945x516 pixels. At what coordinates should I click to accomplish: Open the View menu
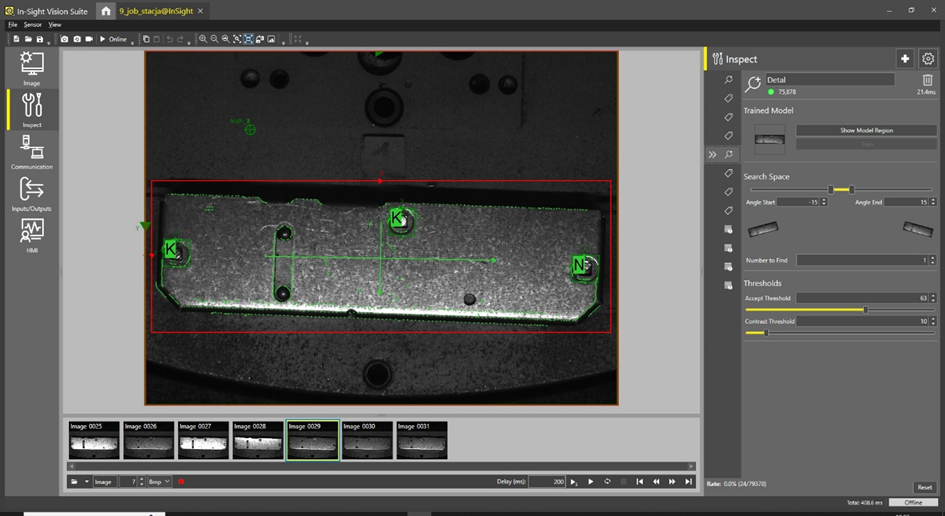(x=55, y=25)
